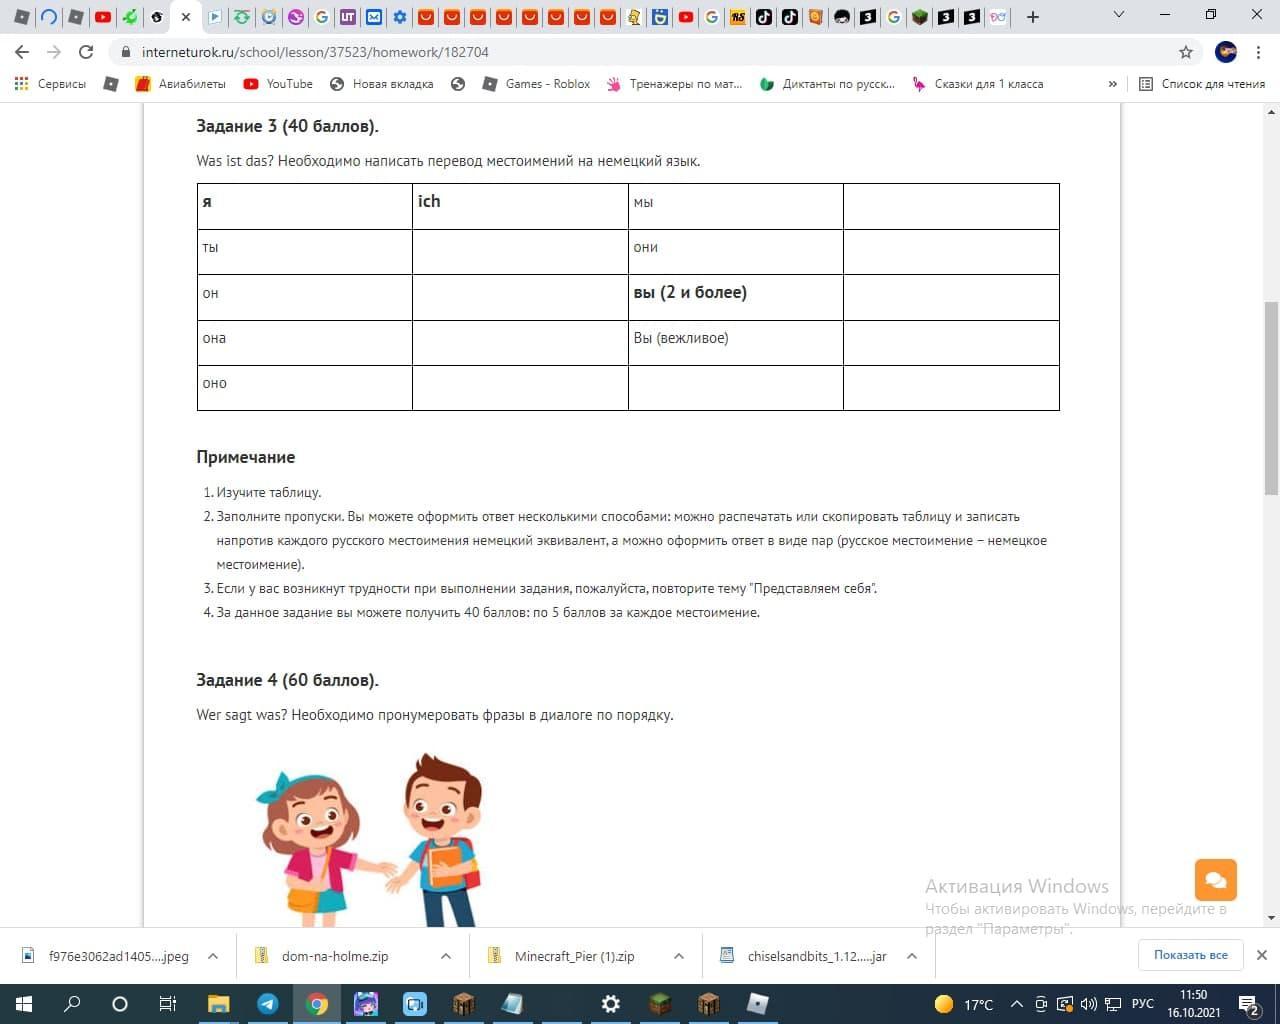Viewport: 1280px width, 1024px height.
Task: Select the 'ich' cell in the table
Action: (x=520, y=206)
